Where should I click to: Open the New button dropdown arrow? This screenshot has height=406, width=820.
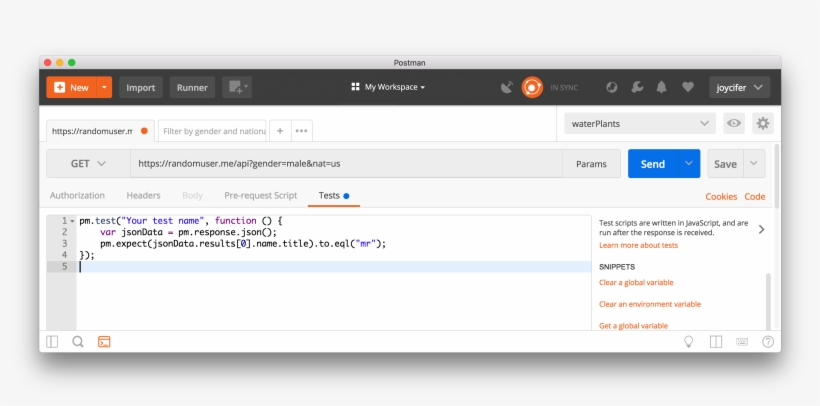click(105, 87)
